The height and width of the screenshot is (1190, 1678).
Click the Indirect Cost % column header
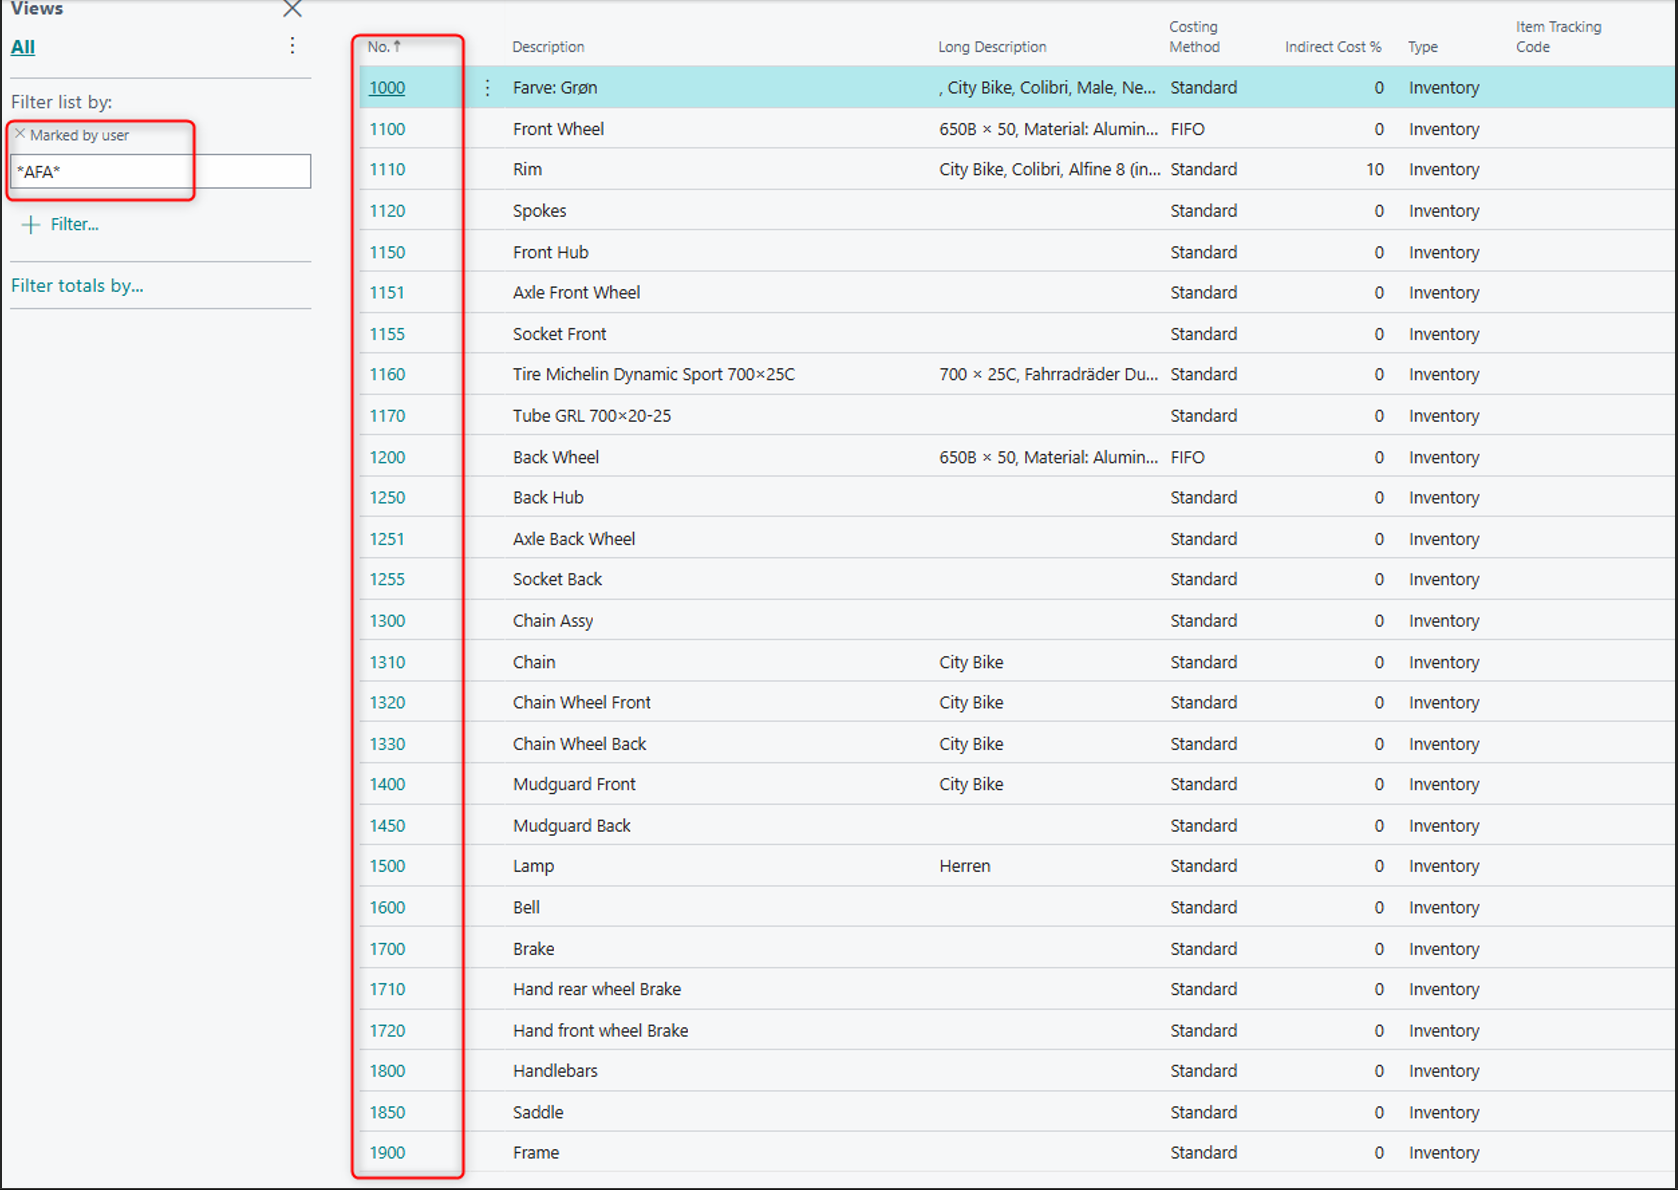pyautogui.click(x=1332, y=47)
